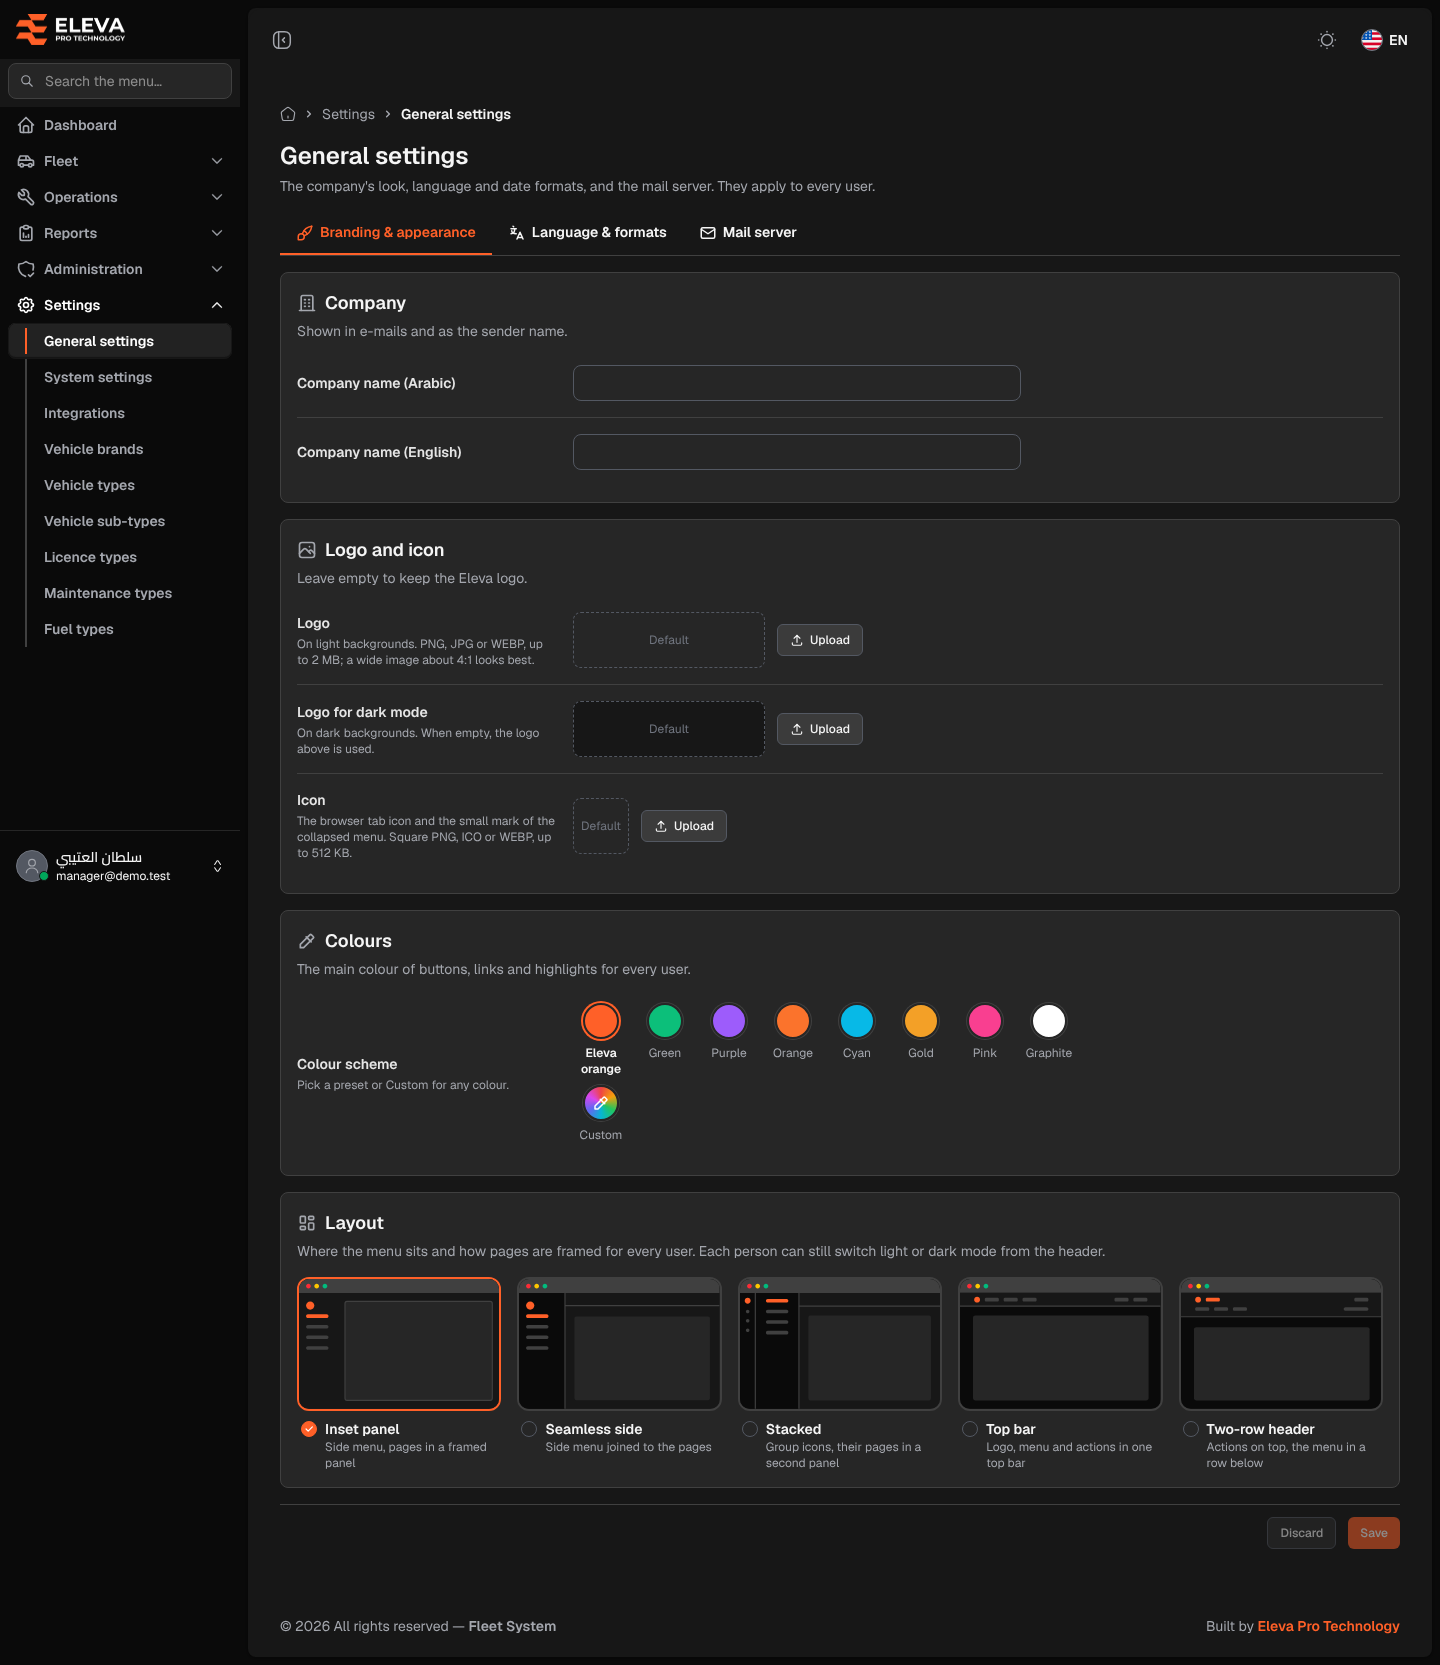Screen dimensions: 1440x1665
Task: Expand the Operations submenu chevron
Action: click(x=217, y=197)
